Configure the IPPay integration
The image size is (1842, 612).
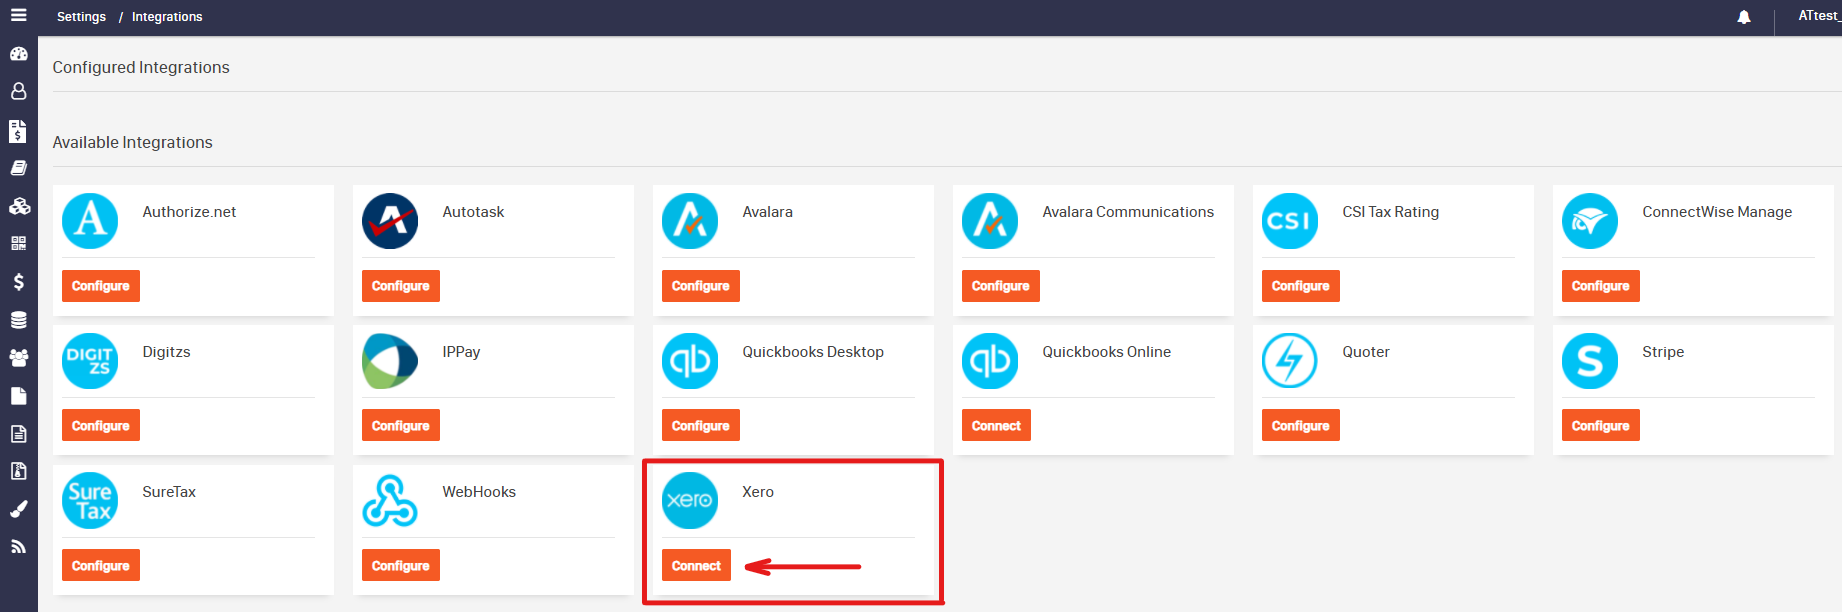(401, 426)
